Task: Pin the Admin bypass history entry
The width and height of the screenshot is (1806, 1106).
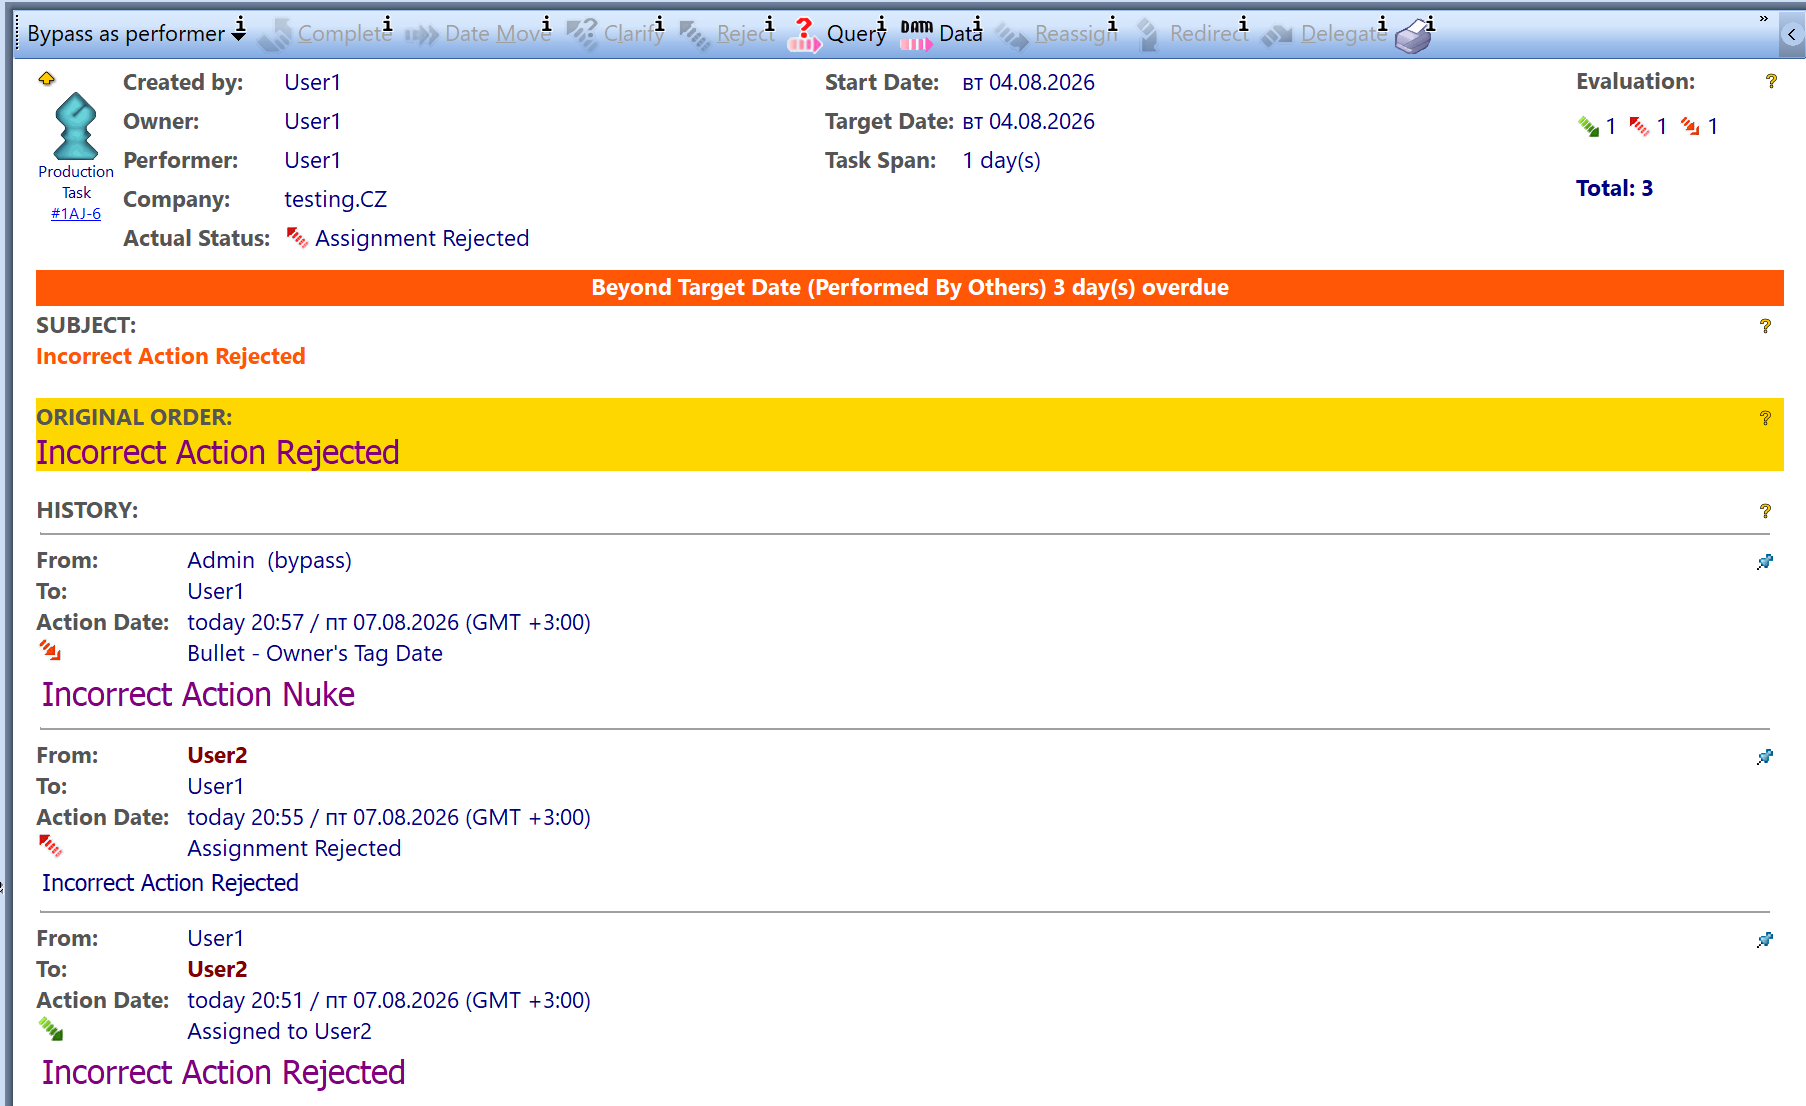Action: (x=1765, y=562)
